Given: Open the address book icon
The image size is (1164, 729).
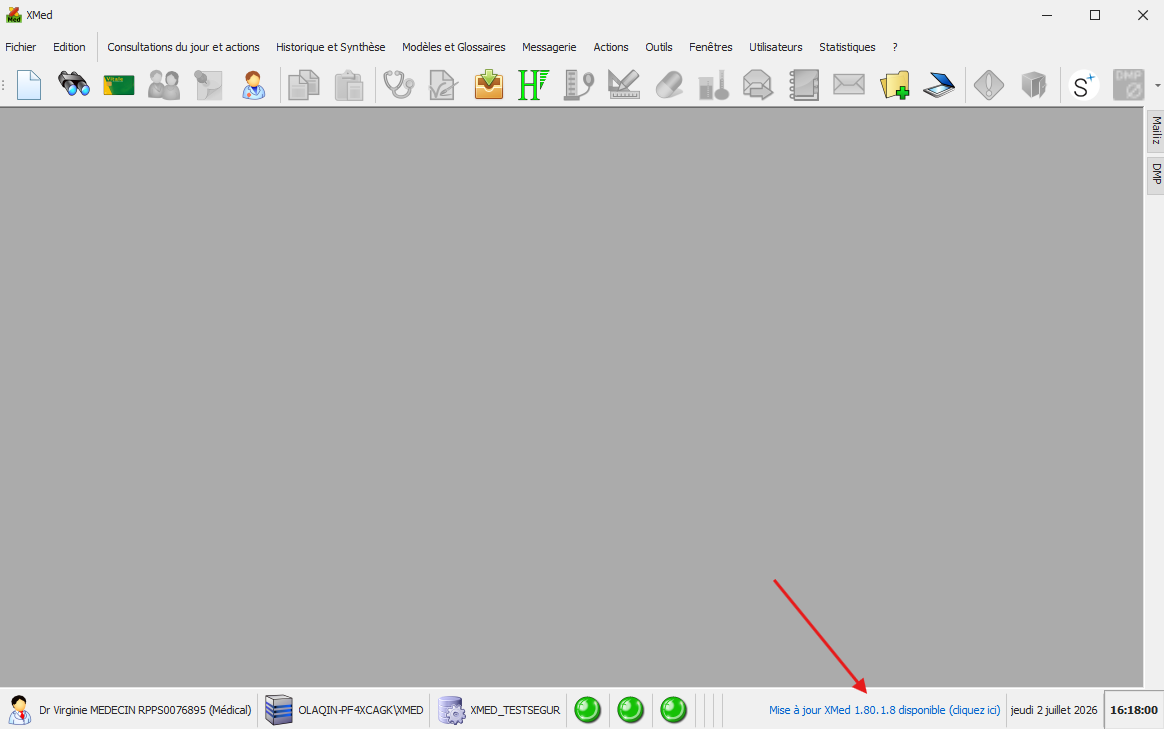Looking at the screenshot, I should coord(804,85).
